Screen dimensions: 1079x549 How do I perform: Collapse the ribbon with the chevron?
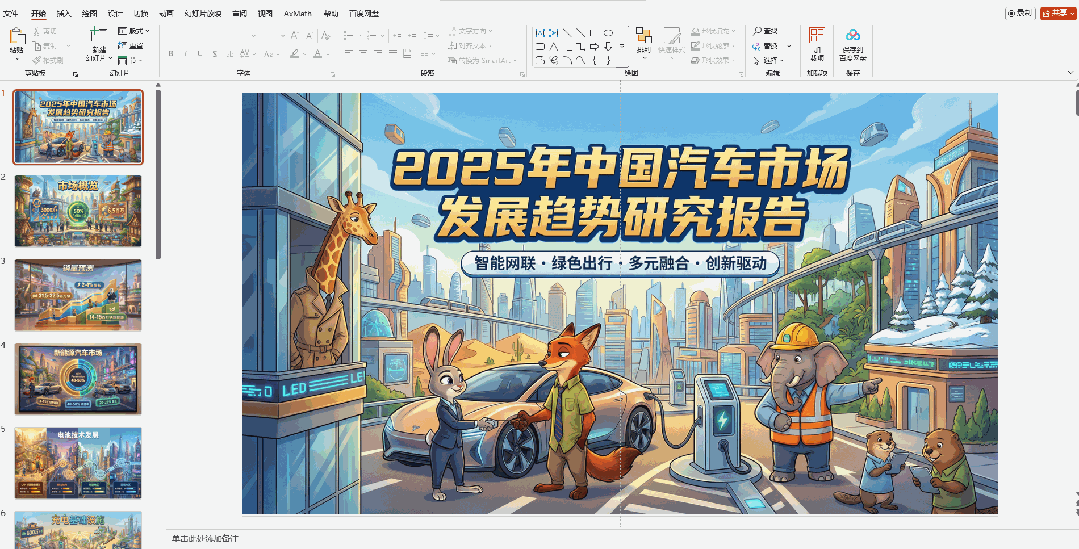pos(1071,72)
